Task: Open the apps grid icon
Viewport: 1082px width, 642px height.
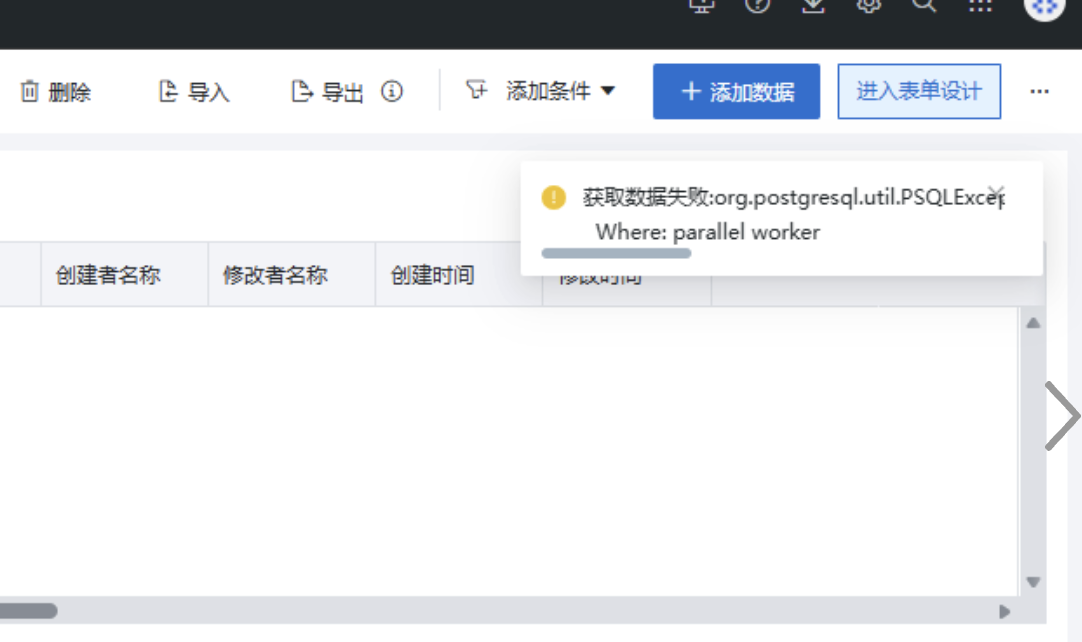Action: (x=981, y=8)
